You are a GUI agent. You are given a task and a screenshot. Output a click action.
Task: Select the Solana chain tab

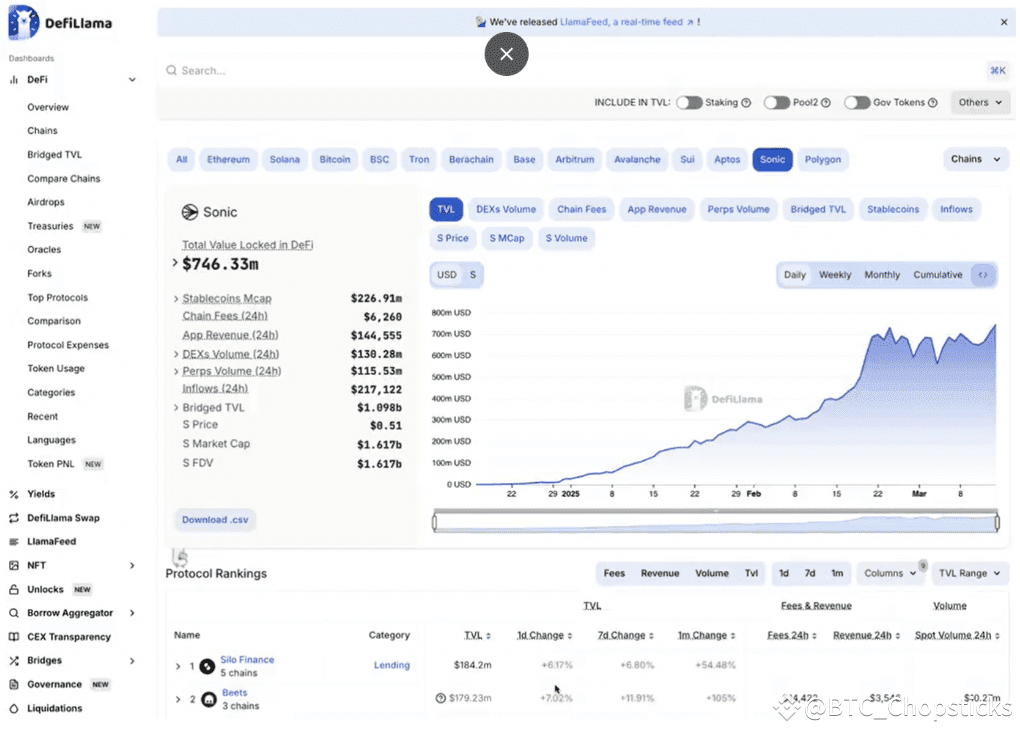[285, 159]
